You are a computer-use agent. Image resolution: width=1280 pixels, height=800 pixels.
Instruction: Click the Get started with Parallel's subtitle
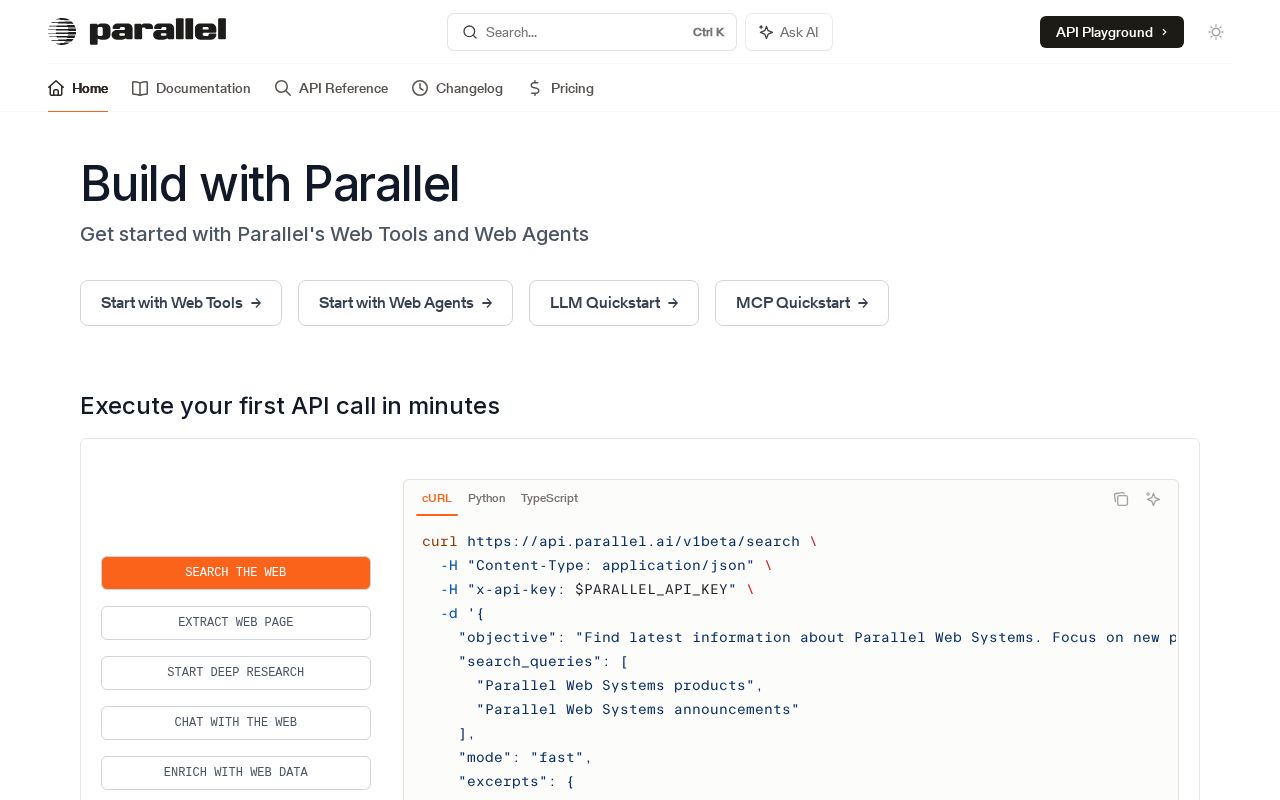pos(334,234)
